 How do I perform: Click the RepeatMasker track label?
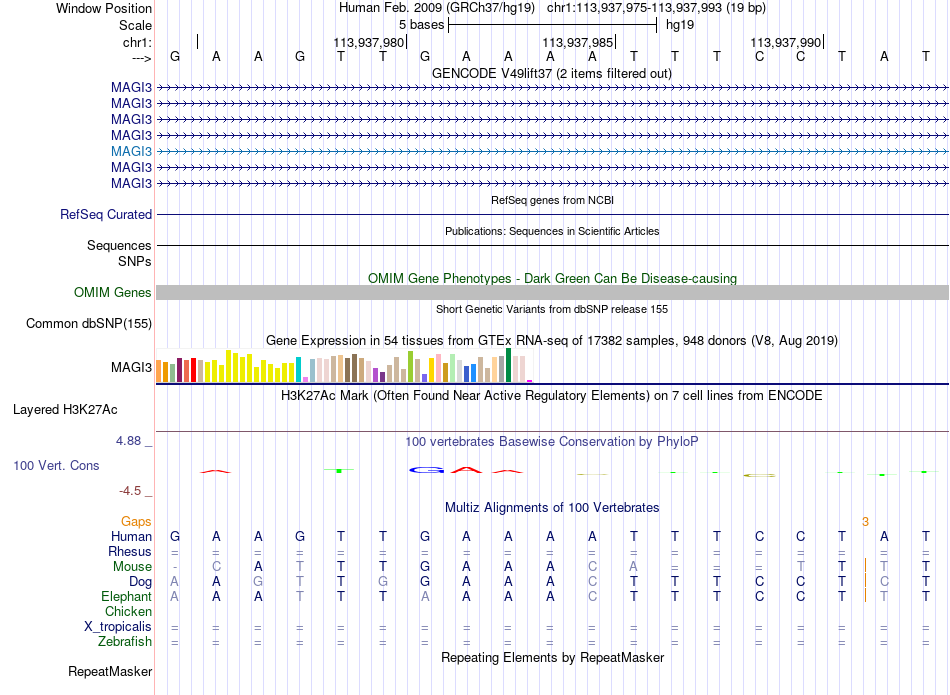point(110,671)
